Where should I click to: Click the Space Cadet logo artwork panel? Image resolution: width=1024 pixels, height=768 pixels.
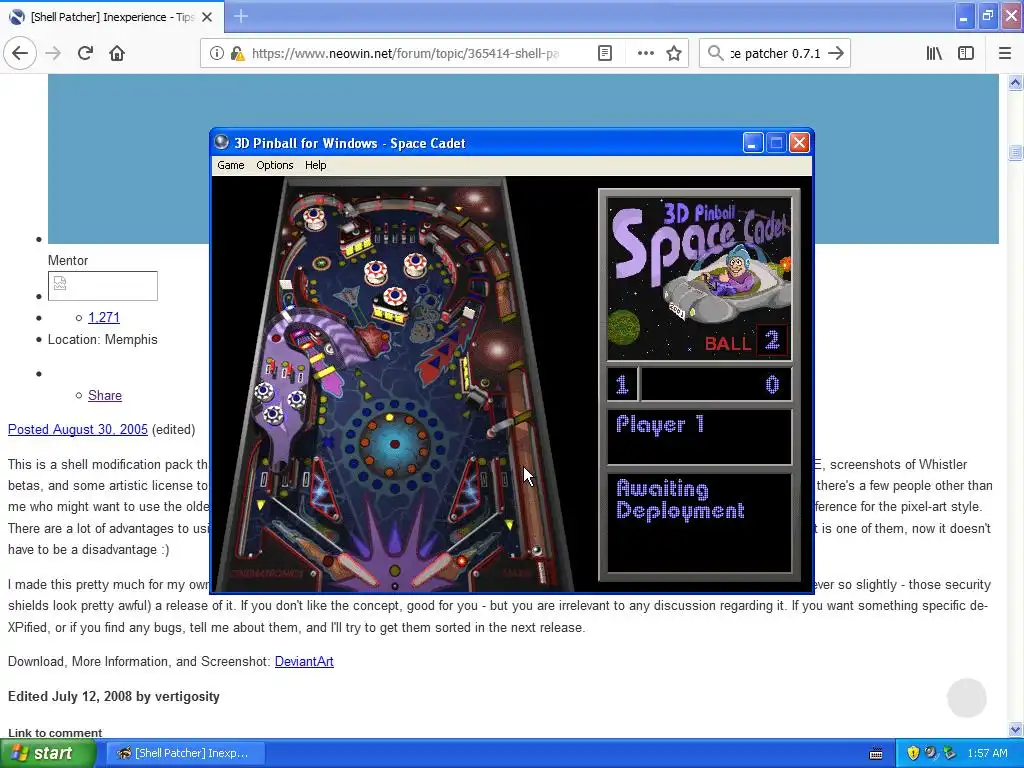(x=699, y=278)
